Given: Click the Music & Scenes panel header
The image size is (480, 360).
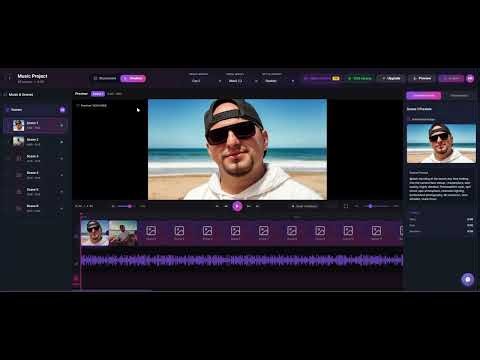Looking at the screenshot, I should (21, 95).
